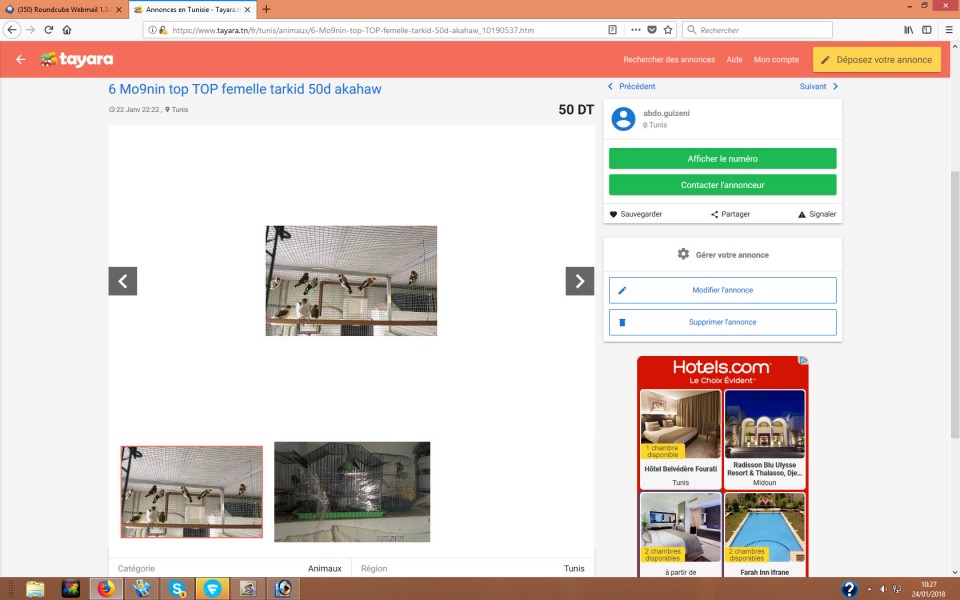This screenshot has height=600, width=960.
Task: Open Firefox from the taskbar
Action: coord(105,589)
